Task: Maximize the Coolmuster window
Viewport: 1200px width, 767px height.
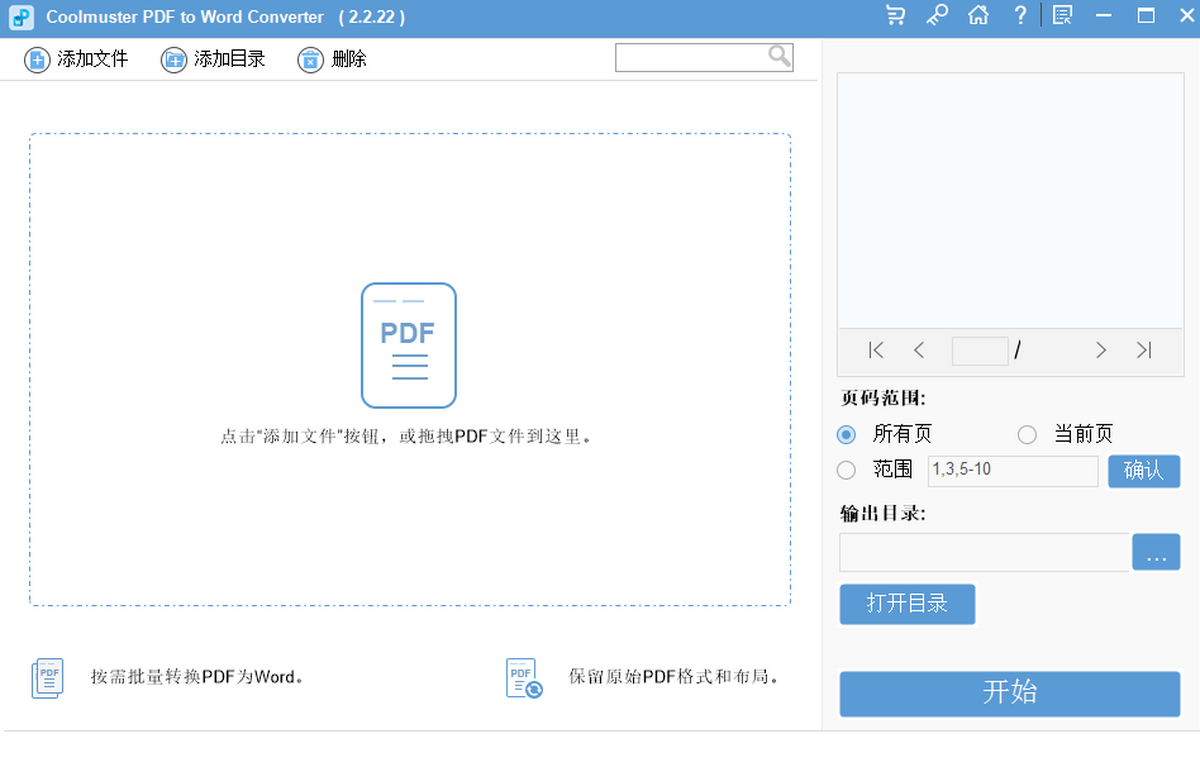Action: tap(1146, 16)
